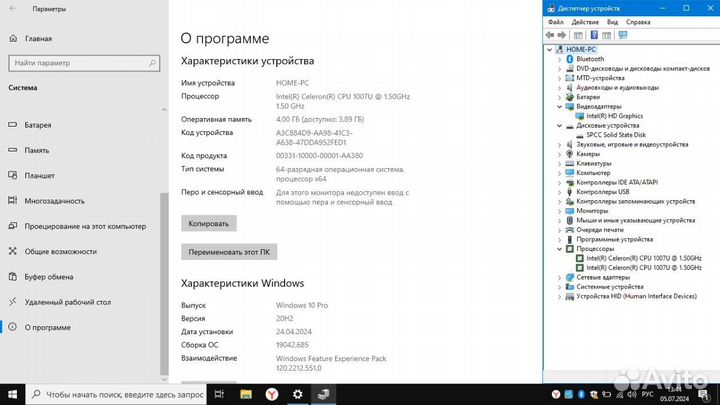Open Общие возможности settings page

(x=52, y=251)
